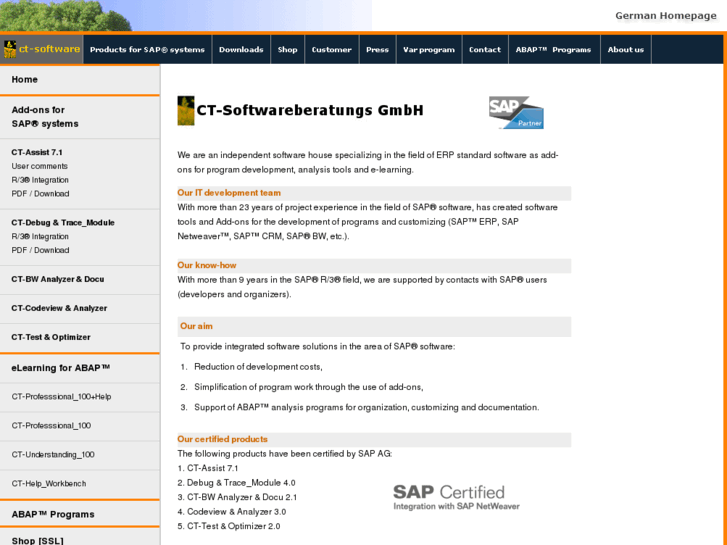
Task: Open CT-Help_Workbench link
Action: click(49, 484)
